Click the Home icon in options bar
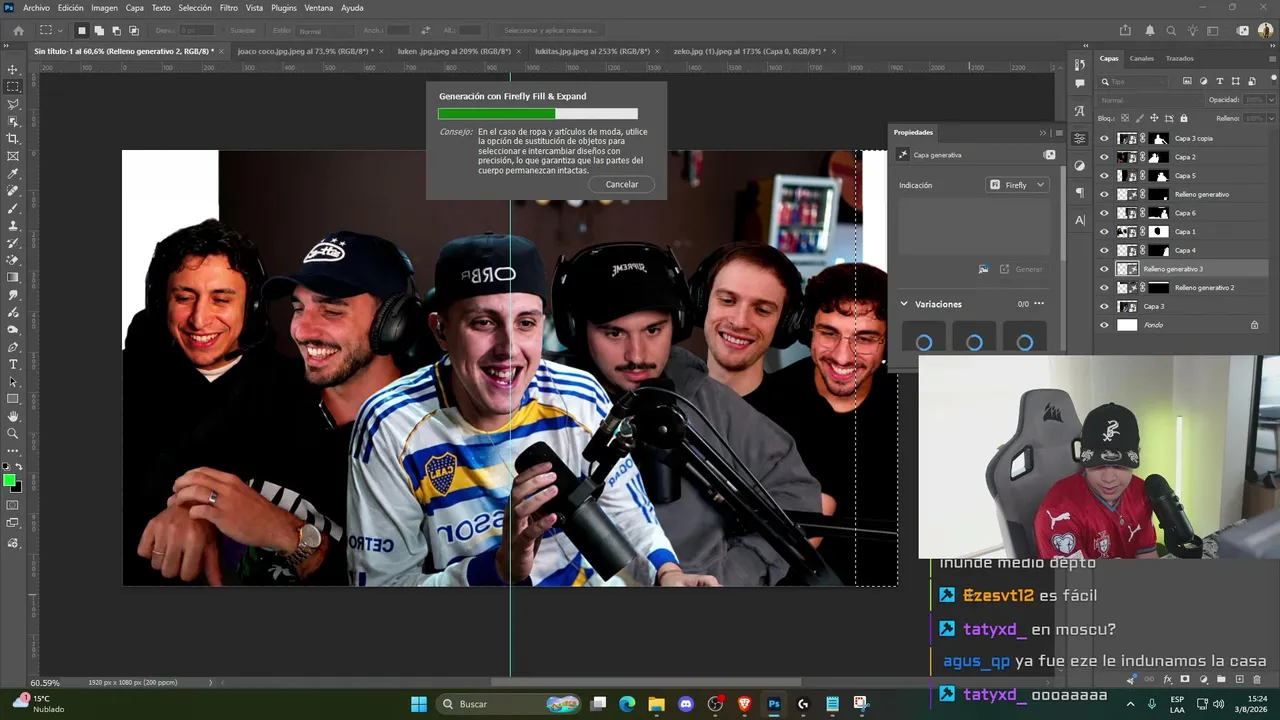This screenshot has width=1280, height=720. pyautogui.click(x=18, y=30)
